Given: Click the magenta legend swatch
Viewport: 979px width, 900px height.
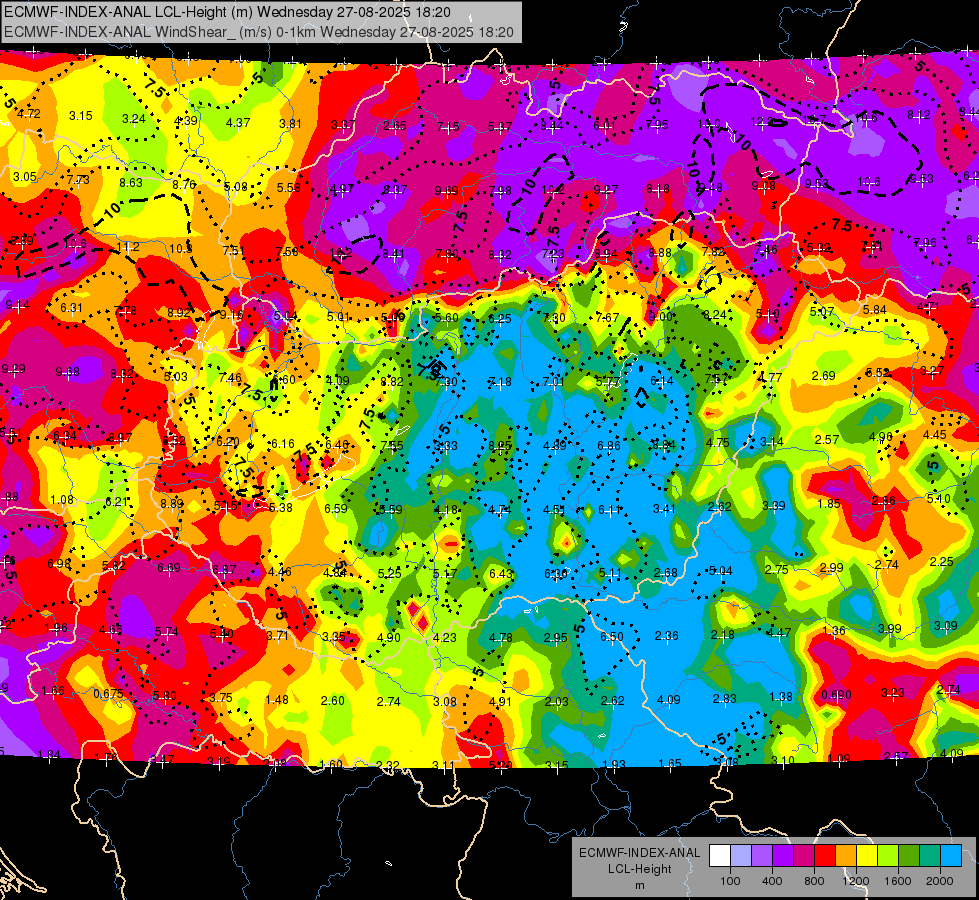Looking at the screenshot, I should click(804, 856).
